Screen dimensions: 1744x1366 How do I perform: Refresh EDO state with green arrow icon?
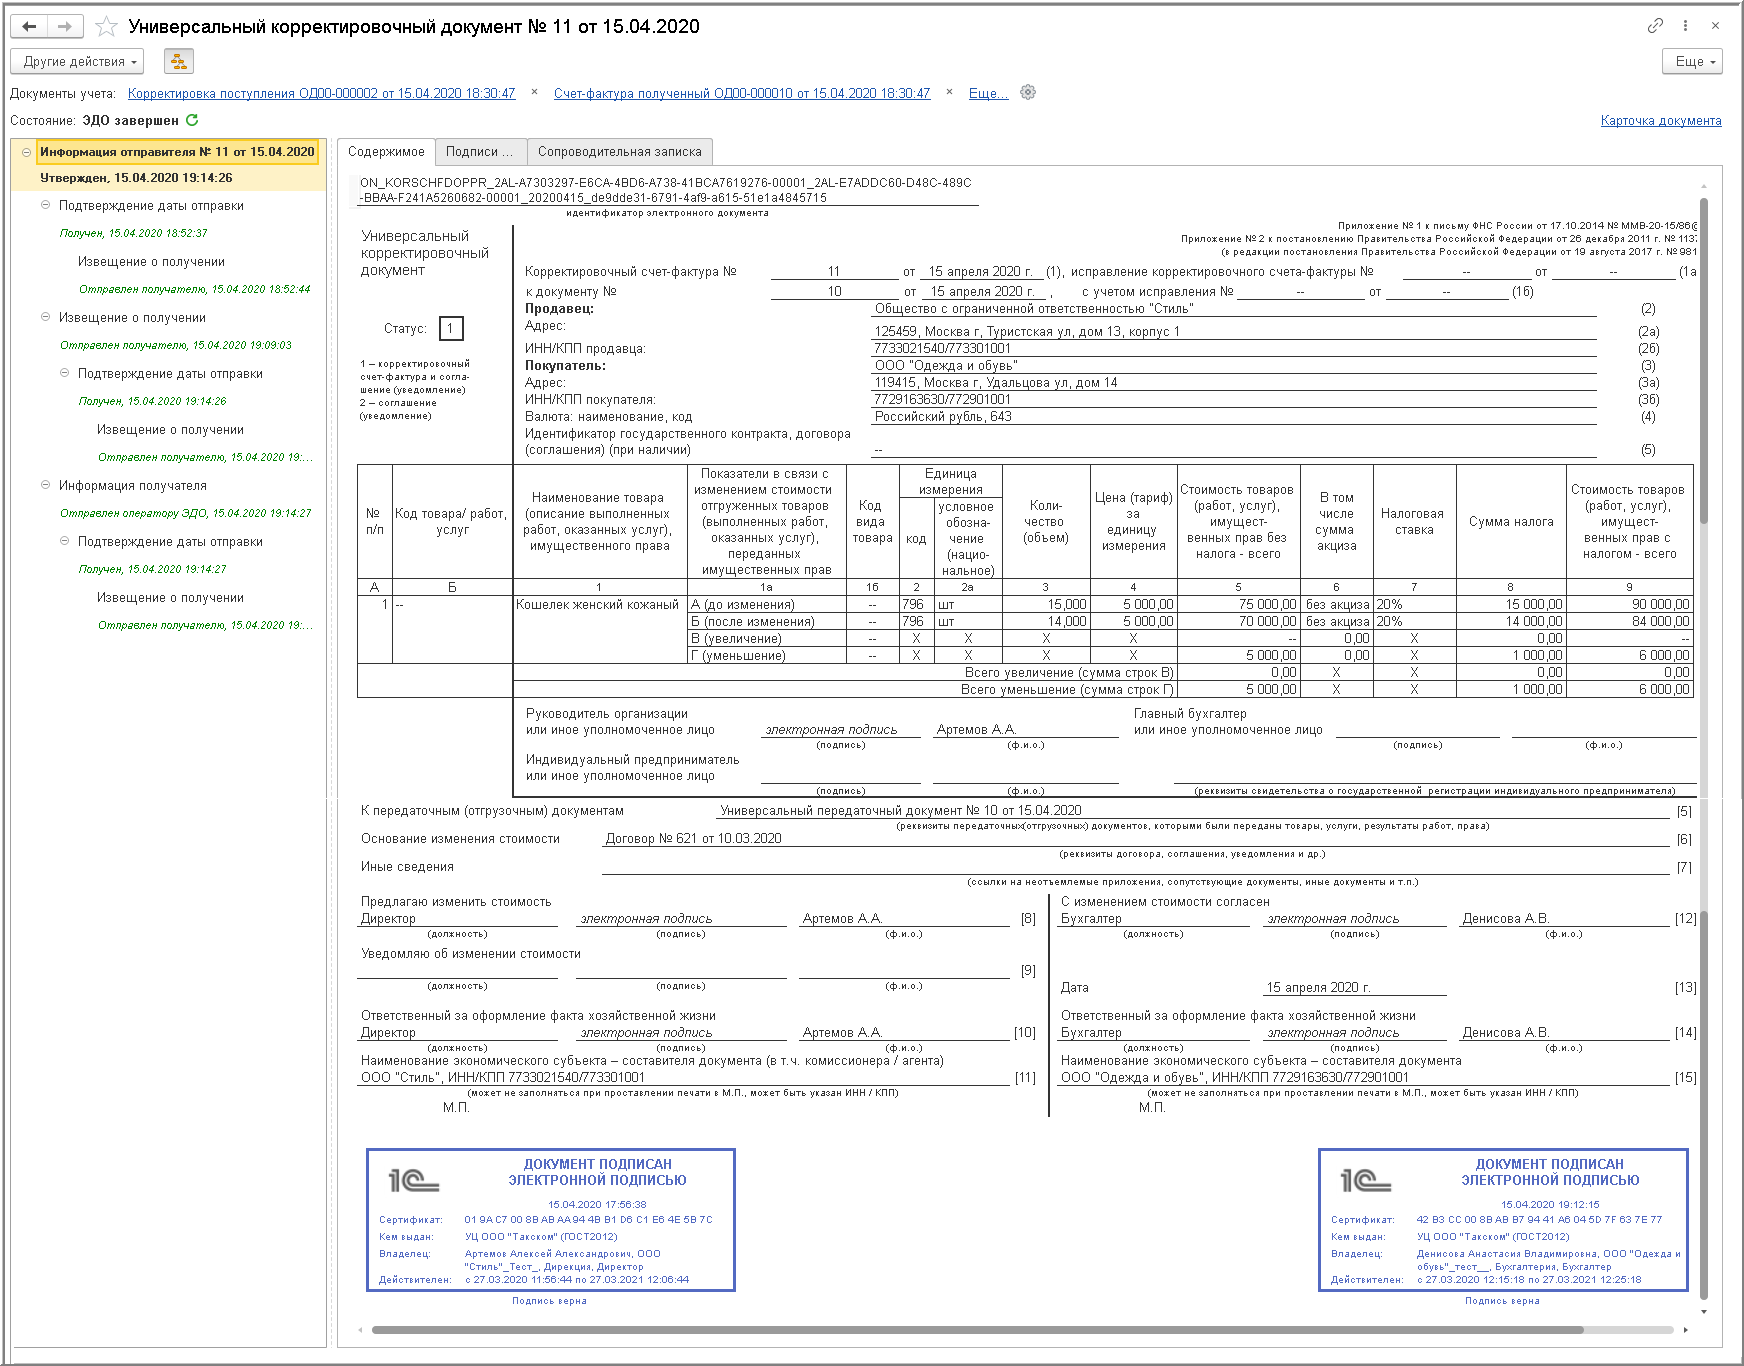point(192,120)
